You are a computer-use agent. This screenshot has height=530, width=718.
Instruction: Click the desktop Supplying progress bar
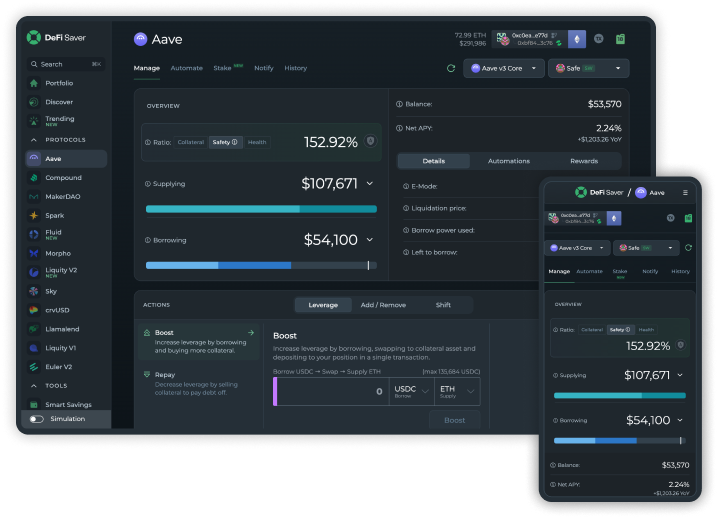(261, 209)
